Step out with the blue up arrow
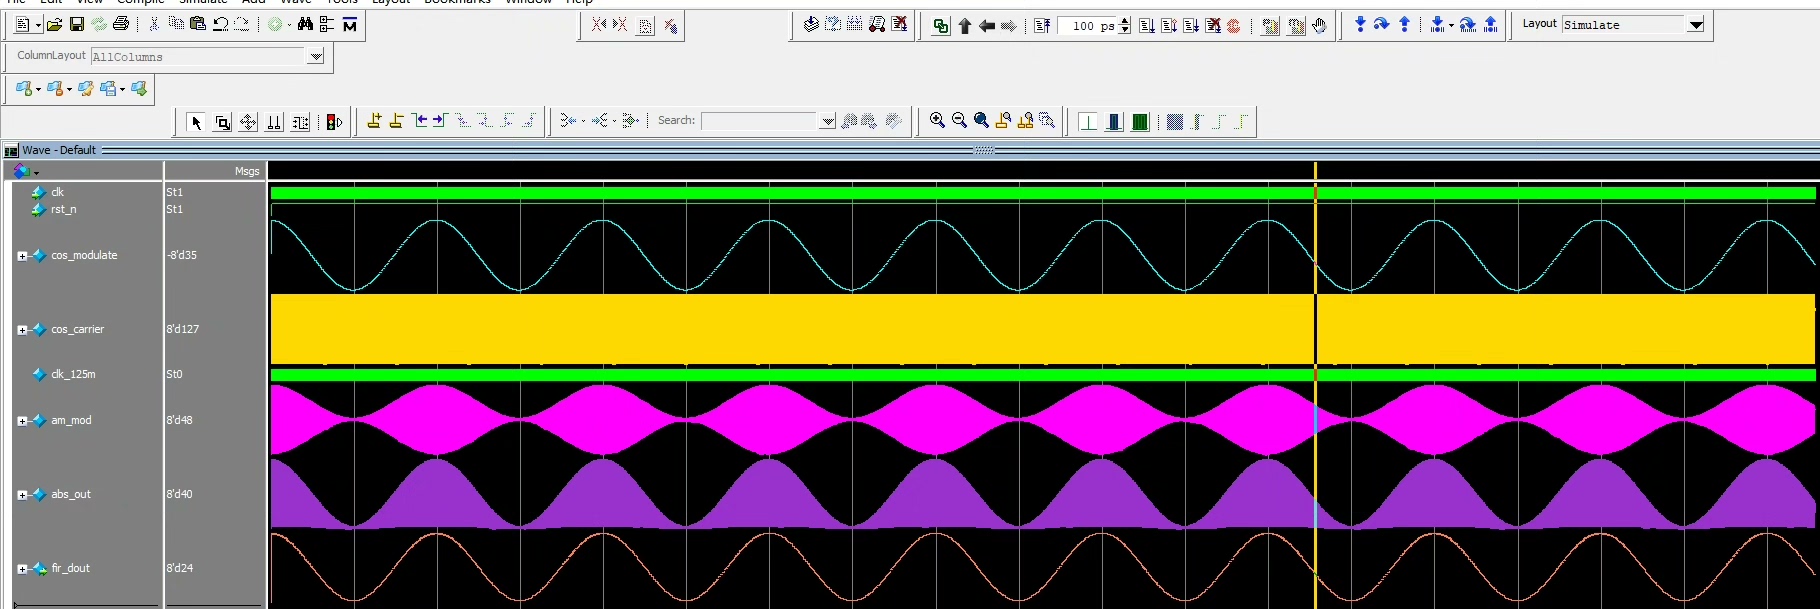 coord(1404,24)
